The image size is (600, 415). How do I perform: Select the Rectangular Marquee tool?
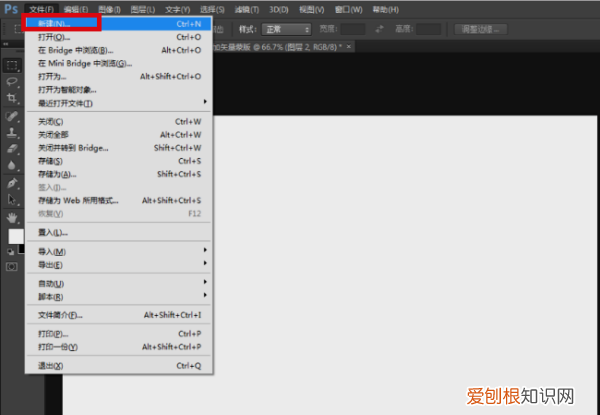(x=13, y=64)
